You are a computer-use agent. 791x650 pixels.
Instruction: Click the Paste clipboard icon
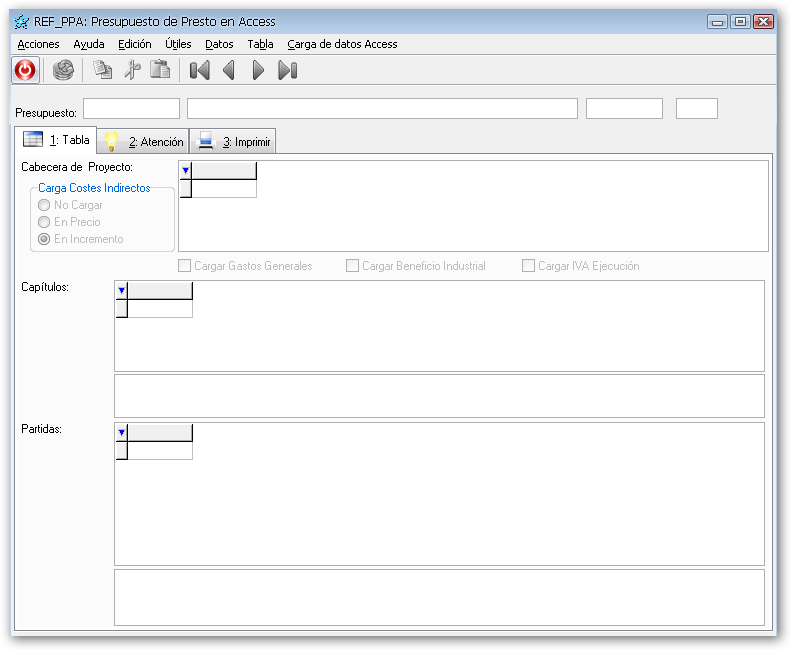(x=160, y=70)
